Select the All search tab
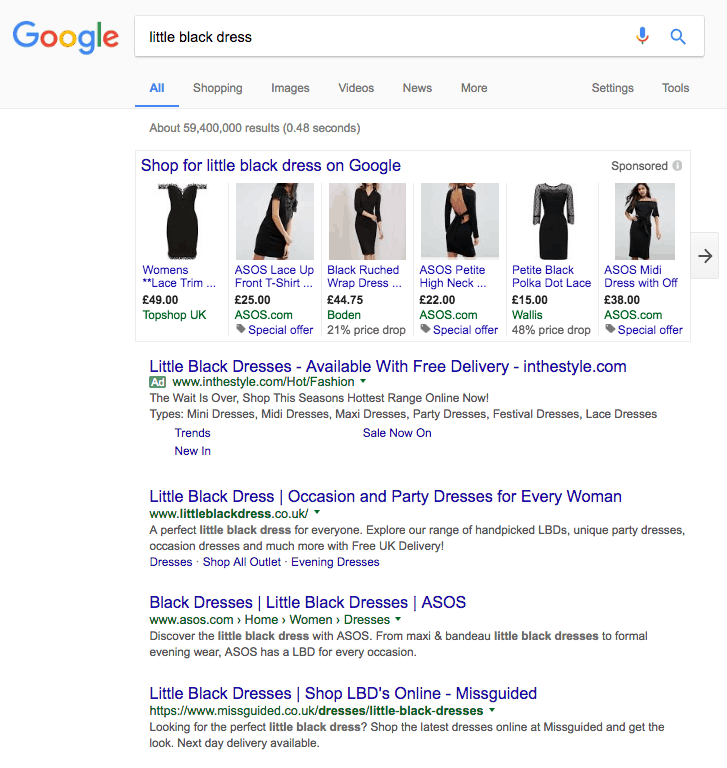The width and height of the screenshot is (727, 768). (x=157, y=88)
